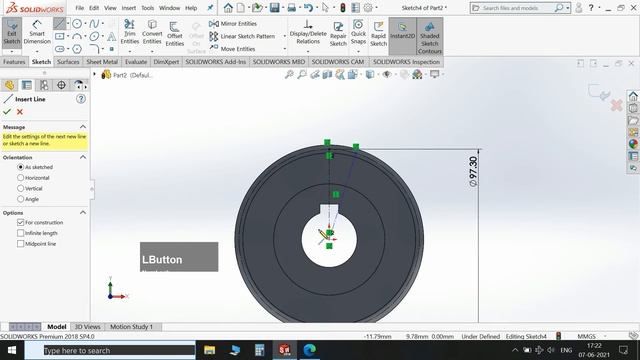Open the Tools menu
Viewport: 640px width, 360px height.
tap(147, 8)
